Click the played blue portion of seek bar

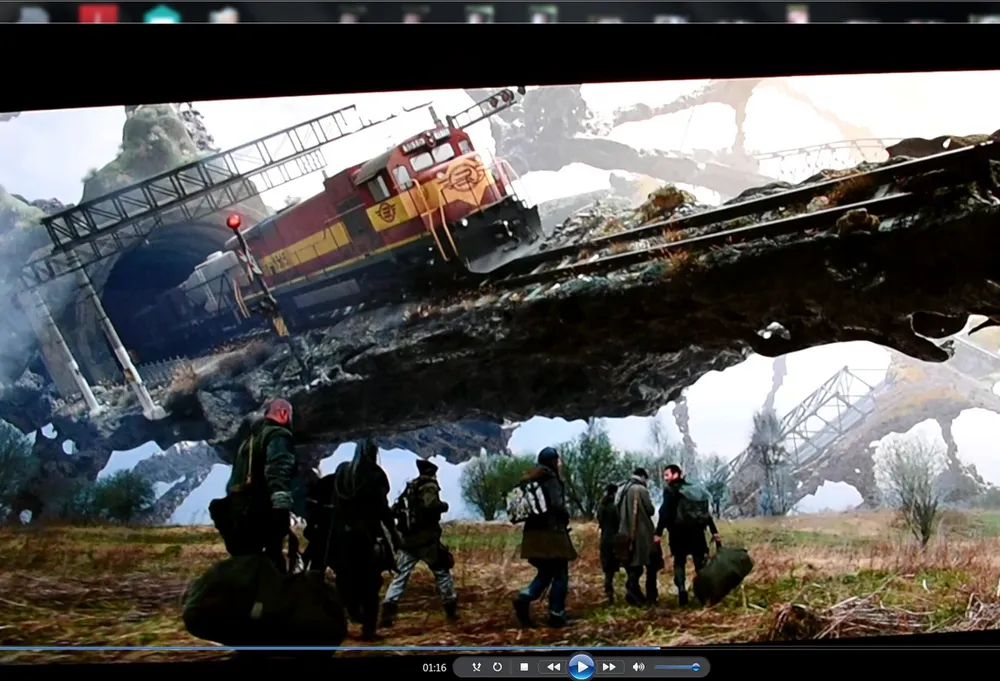click(x=300, y=648)
